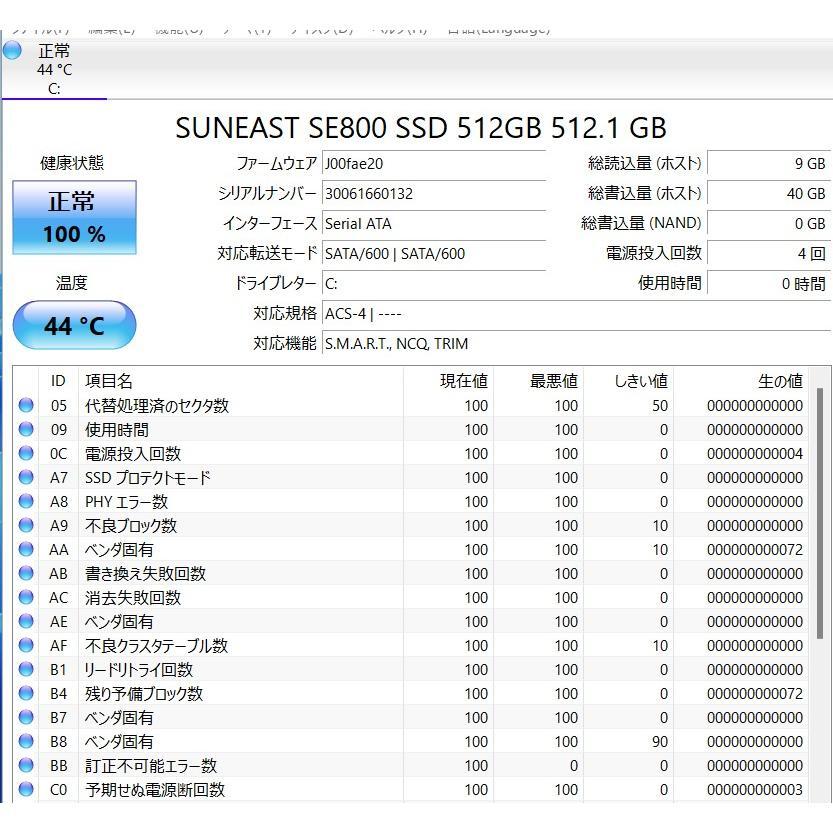The width and height of the screenshot is (833, 833).
Task: Click status orb in row 05
Action: coord(26,405)
